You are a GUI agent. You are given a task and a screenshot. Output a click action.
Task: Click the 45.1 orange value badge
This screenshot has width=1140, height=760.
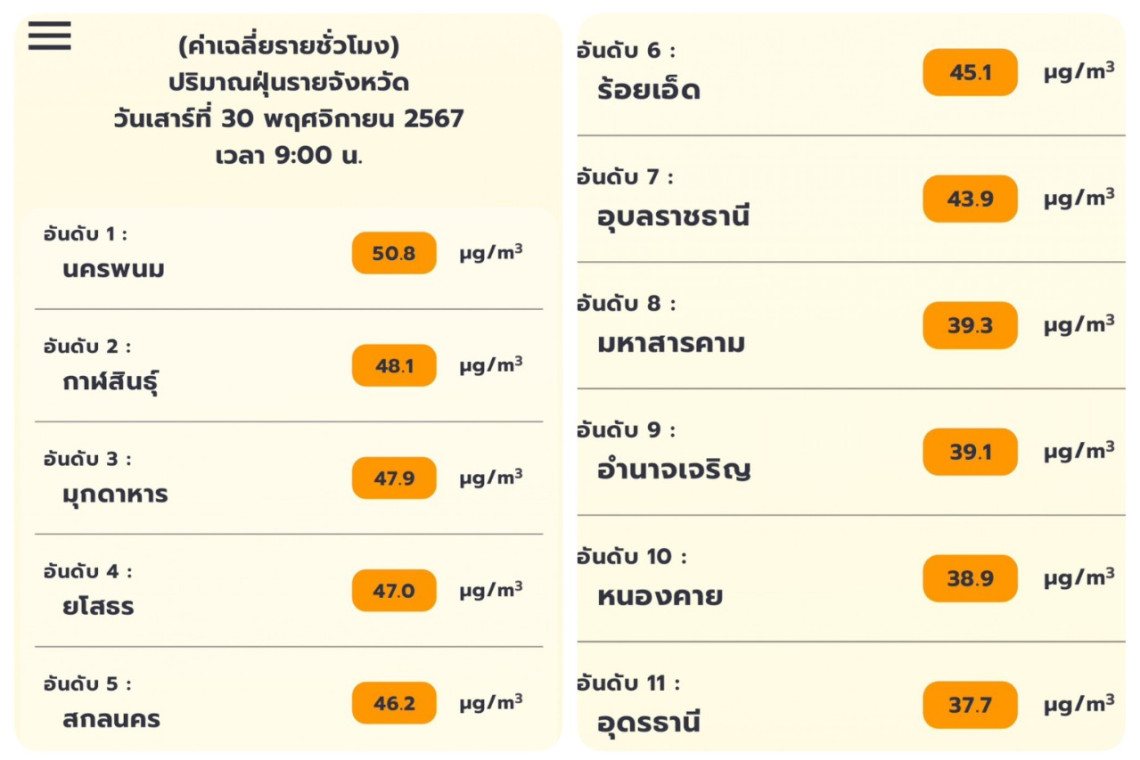(x=969, y=72)
